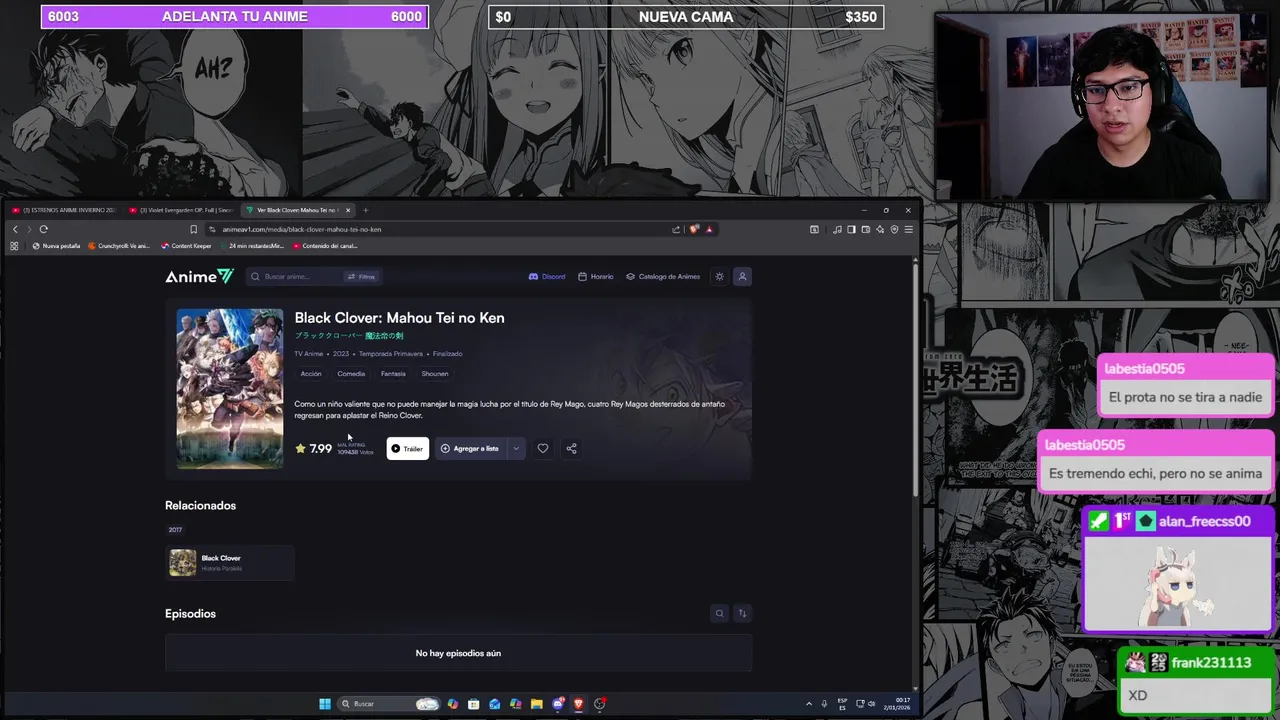
Task: Click the AnimeAV site logo
Action: pyautogui.click(x=199, y=277)
